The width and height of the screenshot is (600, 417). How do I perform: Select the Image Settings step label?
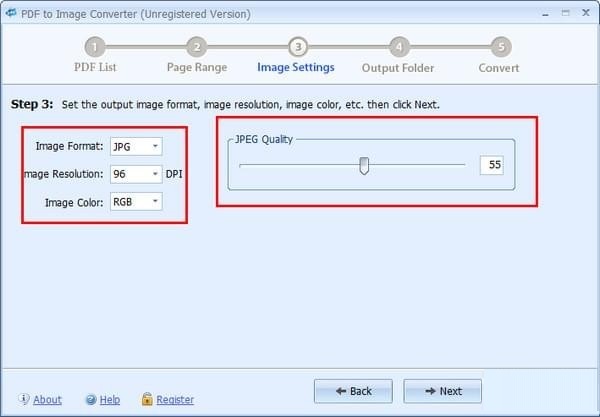(x=296, y=67)
